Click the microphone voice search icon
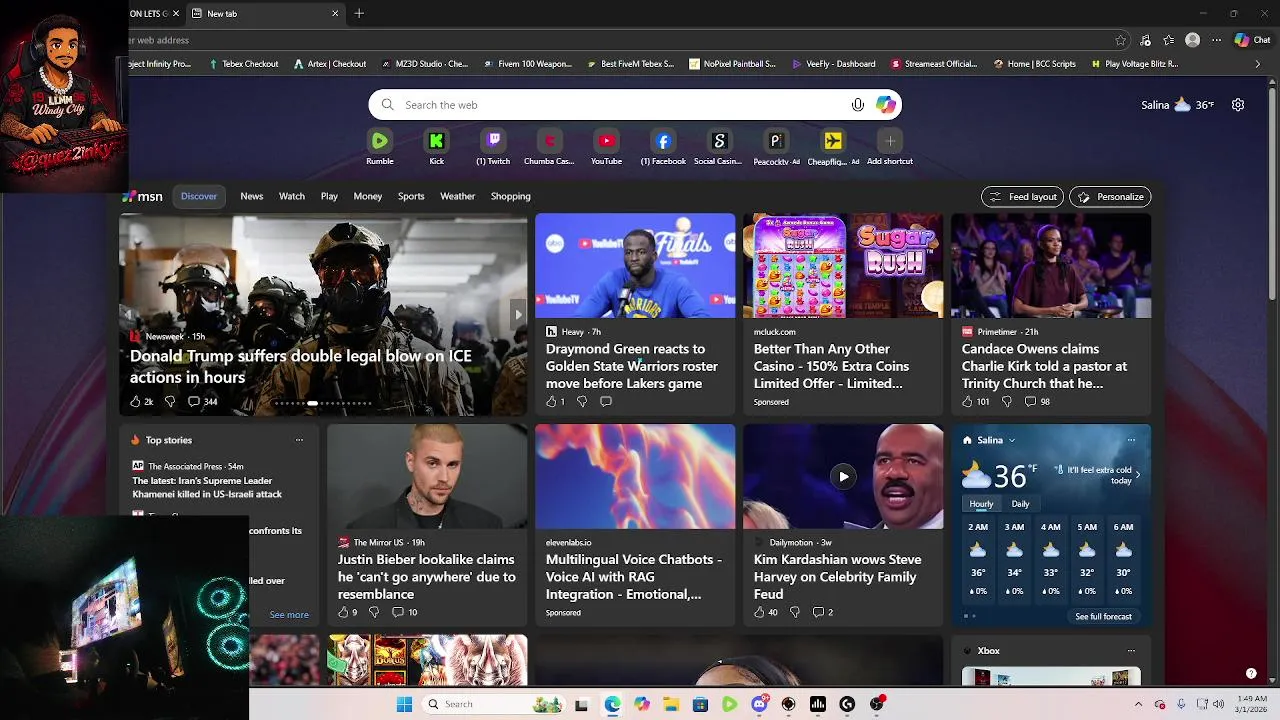The image size is (1280, 720). click(x=857, y=105)
